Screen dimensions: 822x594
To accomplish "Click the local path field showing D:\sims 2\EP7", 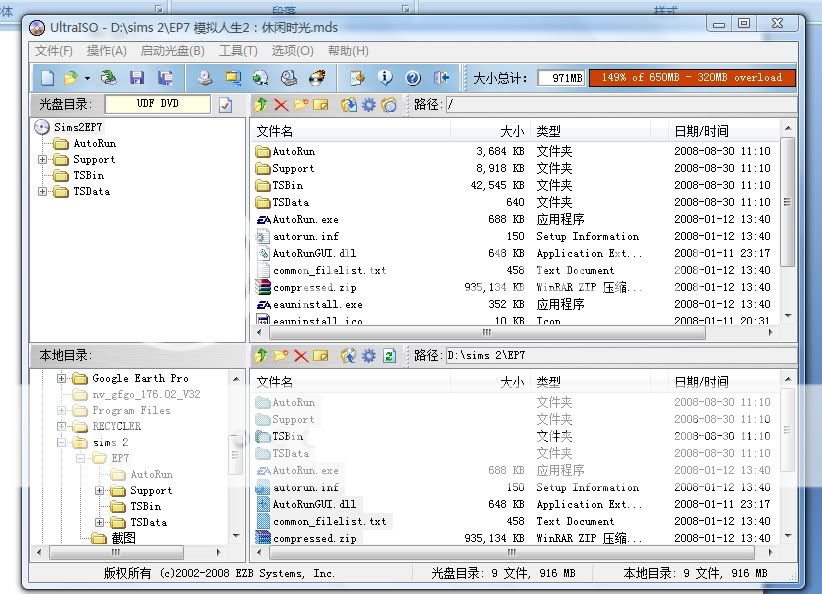I will (x=620, y=355).
